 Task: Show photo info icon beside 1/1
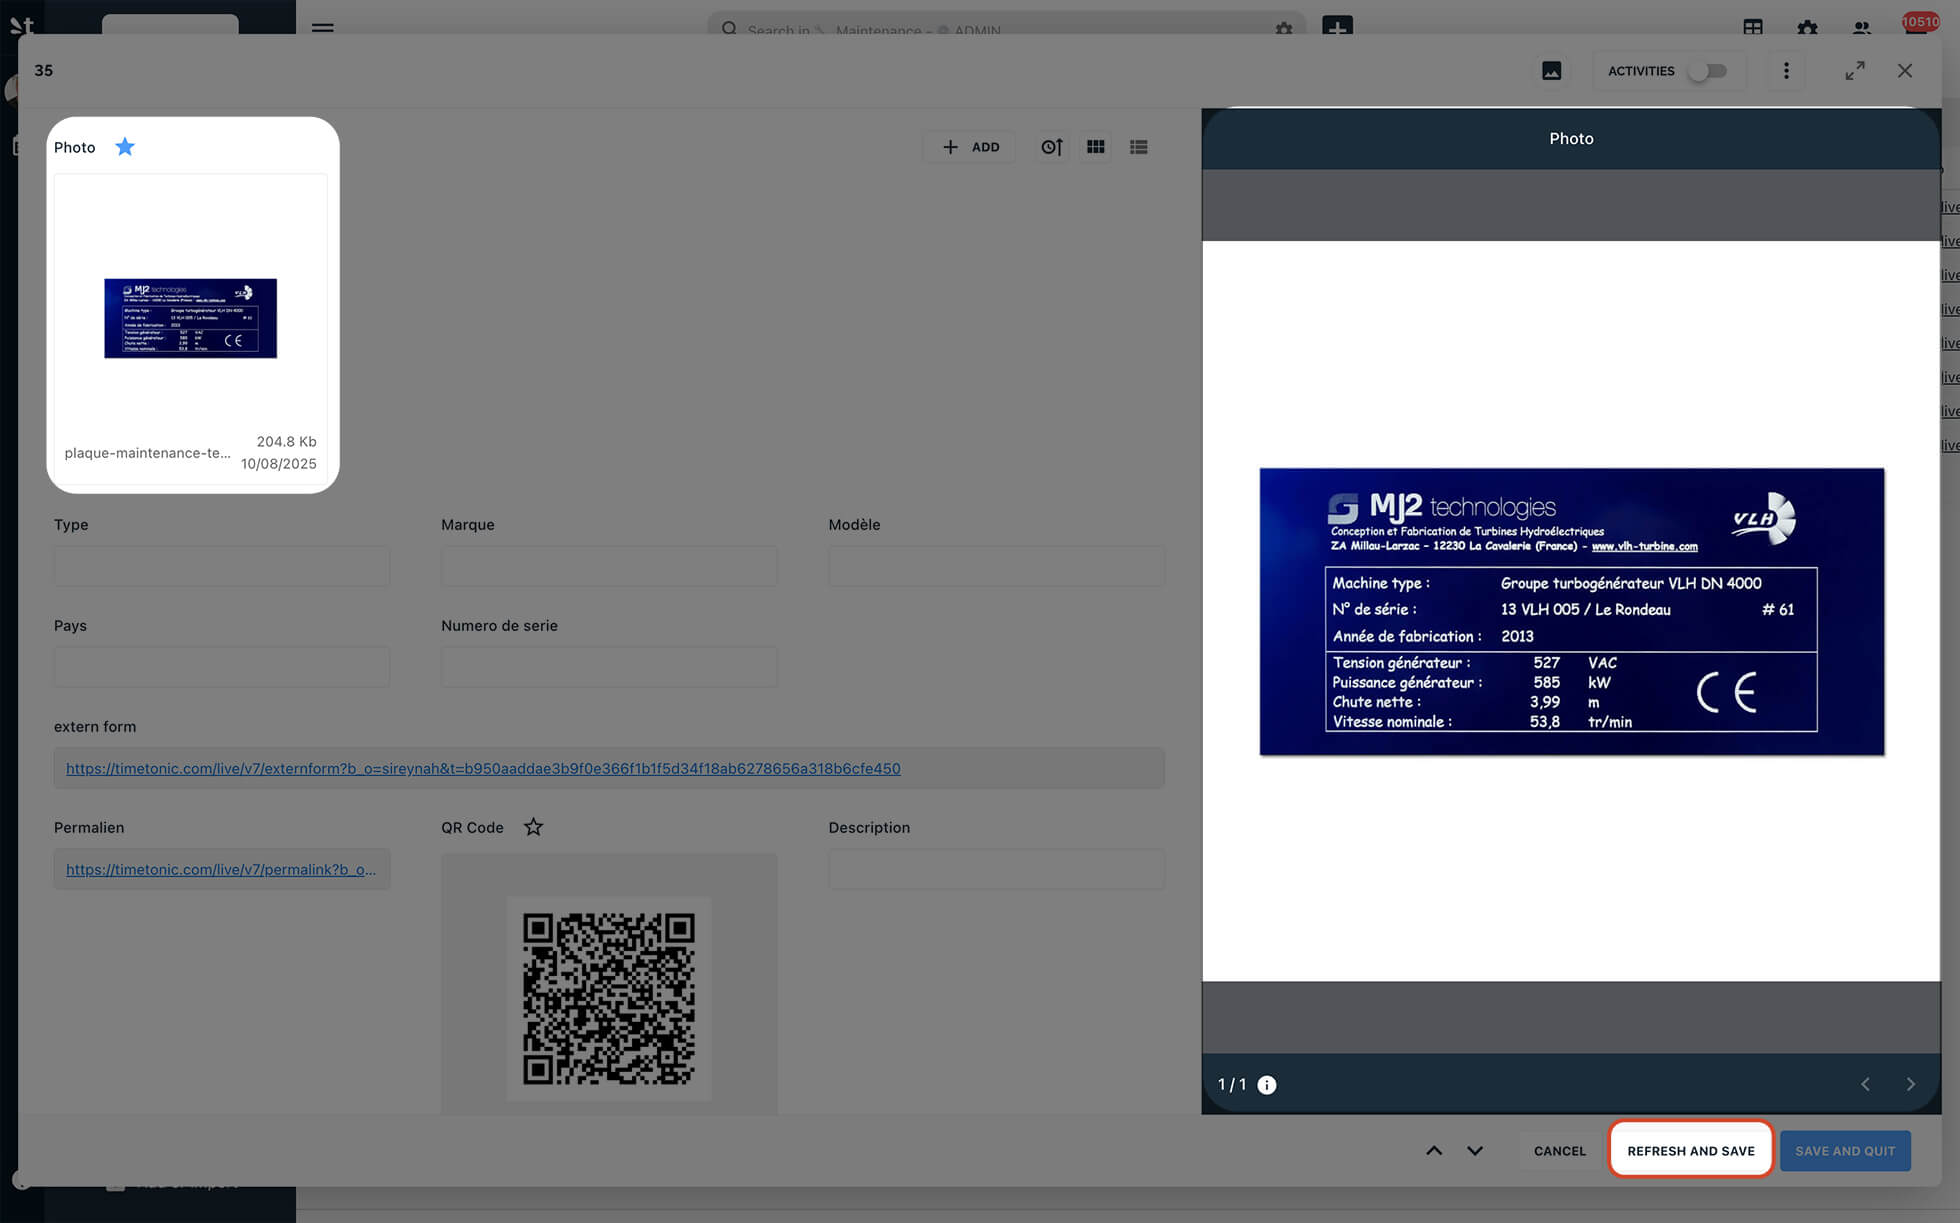click(x=1267, y=1085)
